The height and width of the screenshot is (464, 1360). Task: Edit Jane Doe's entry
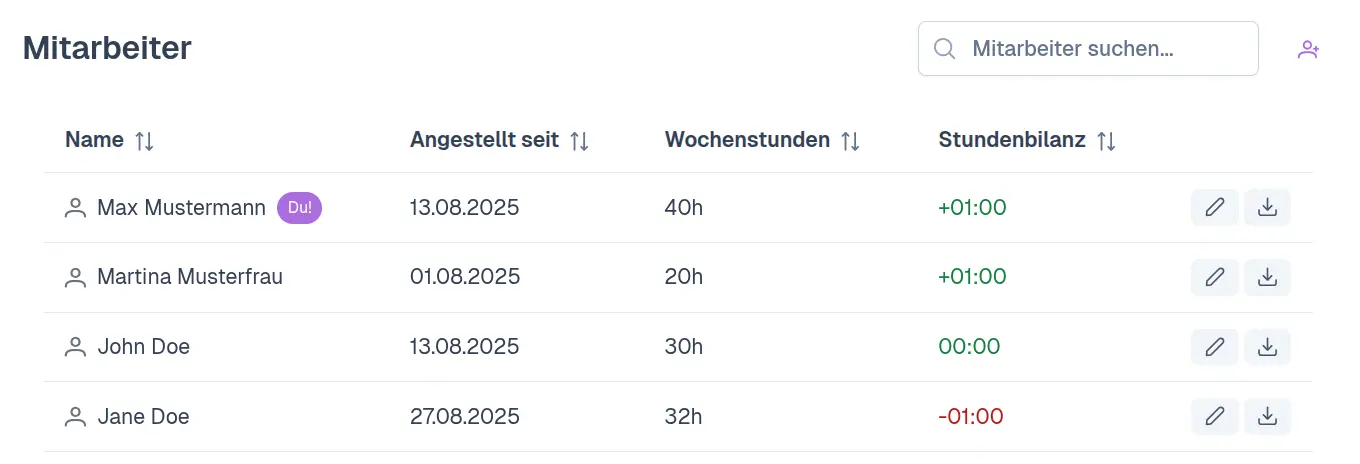[x=1215, y=416]
